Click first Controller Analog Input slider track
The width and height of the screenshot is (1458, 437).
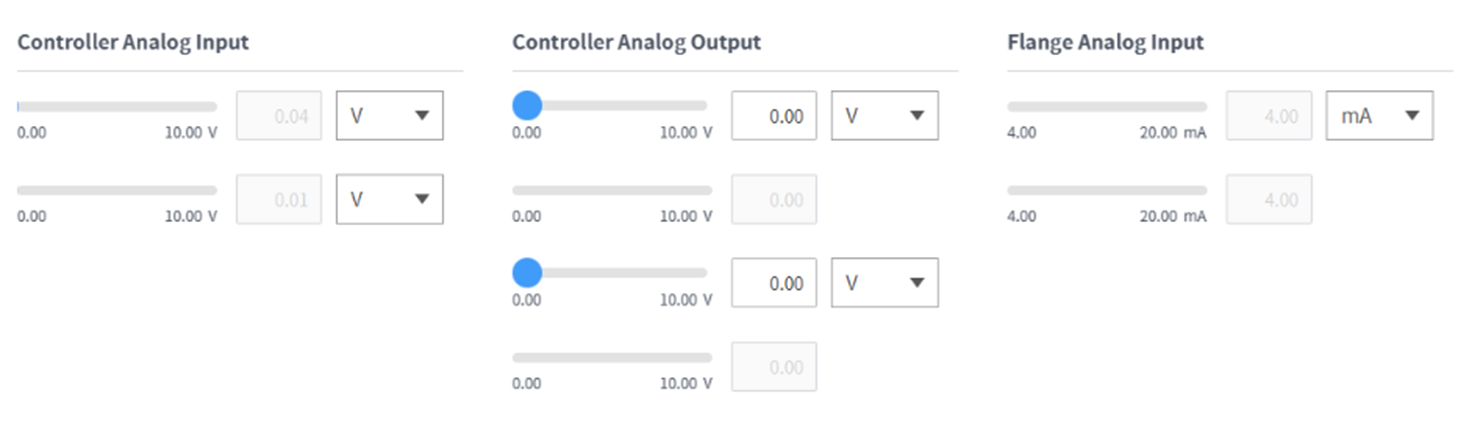pyautogui.click(x=117, y=106)
